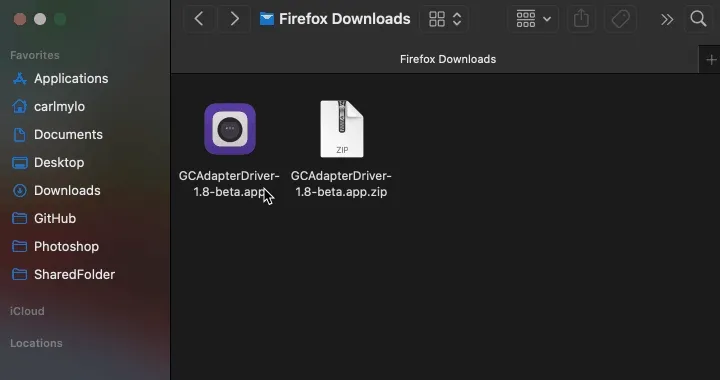720x380 pixels.
Task: Click the Favorites section header
Action: [35, 55]
